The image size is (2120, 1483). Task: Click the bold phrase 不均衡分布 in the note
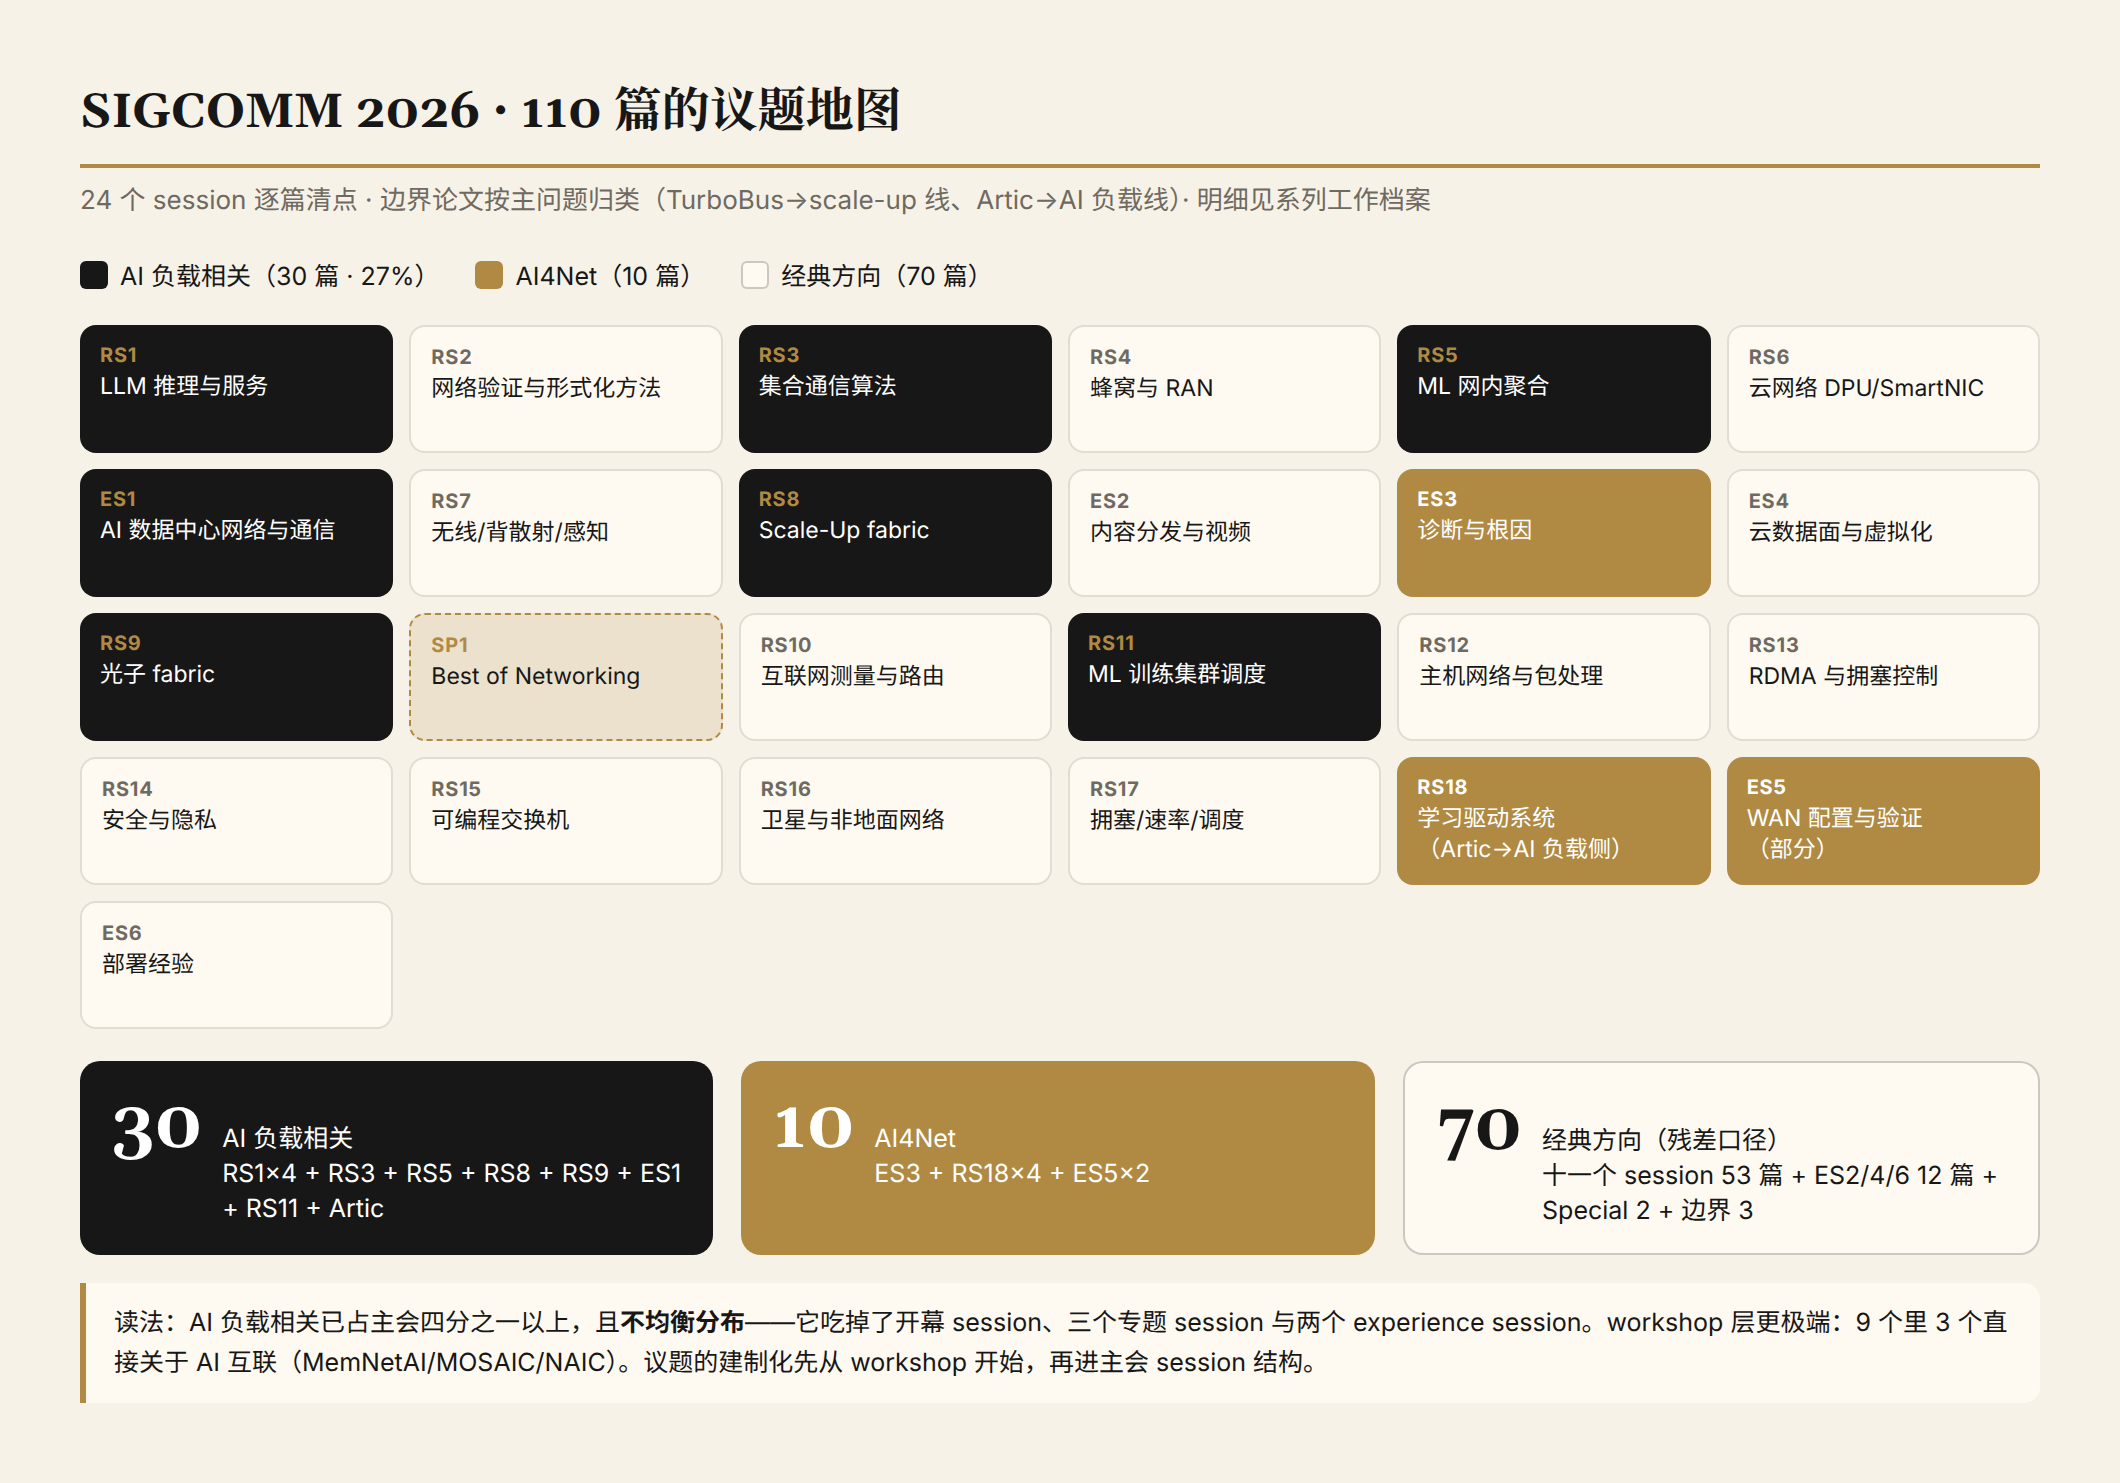tap(683, 1322)
